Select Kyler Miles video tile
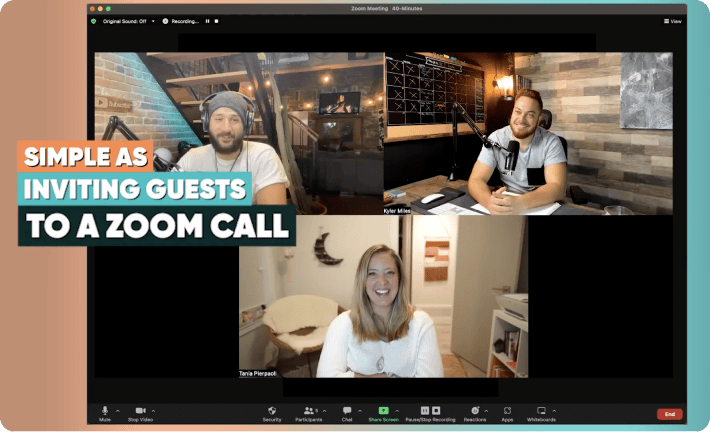The height and width of the screenshot is (432, 710). point(528,133)
